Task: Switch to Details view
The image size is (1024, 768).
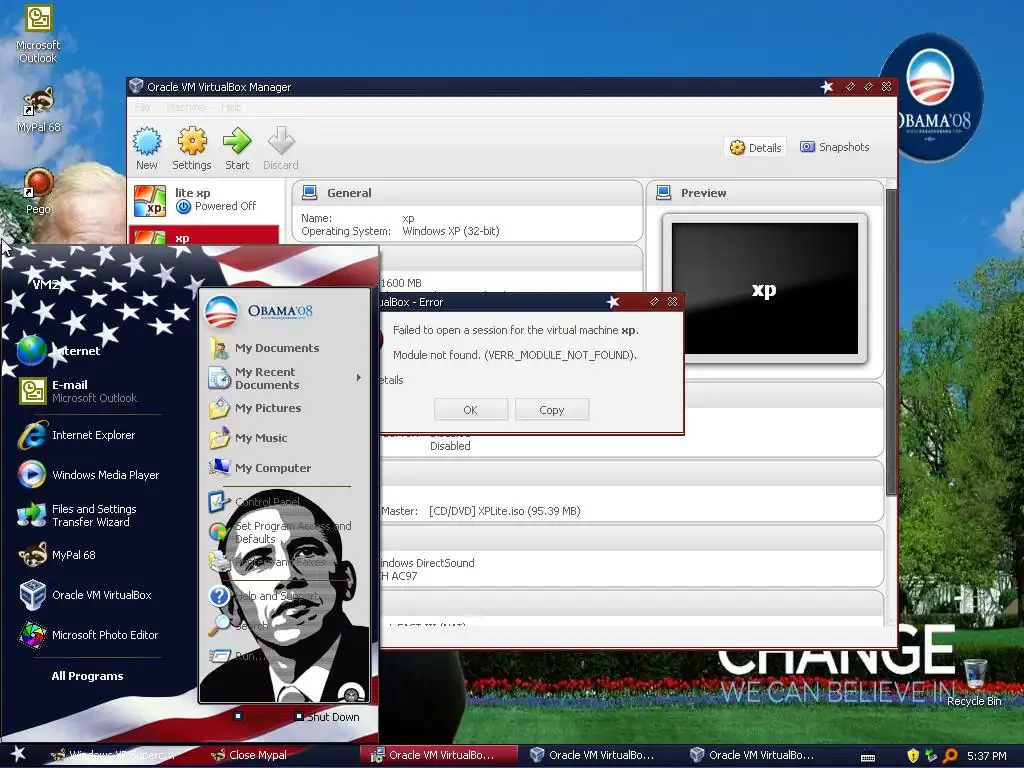Action: (756, 148)
